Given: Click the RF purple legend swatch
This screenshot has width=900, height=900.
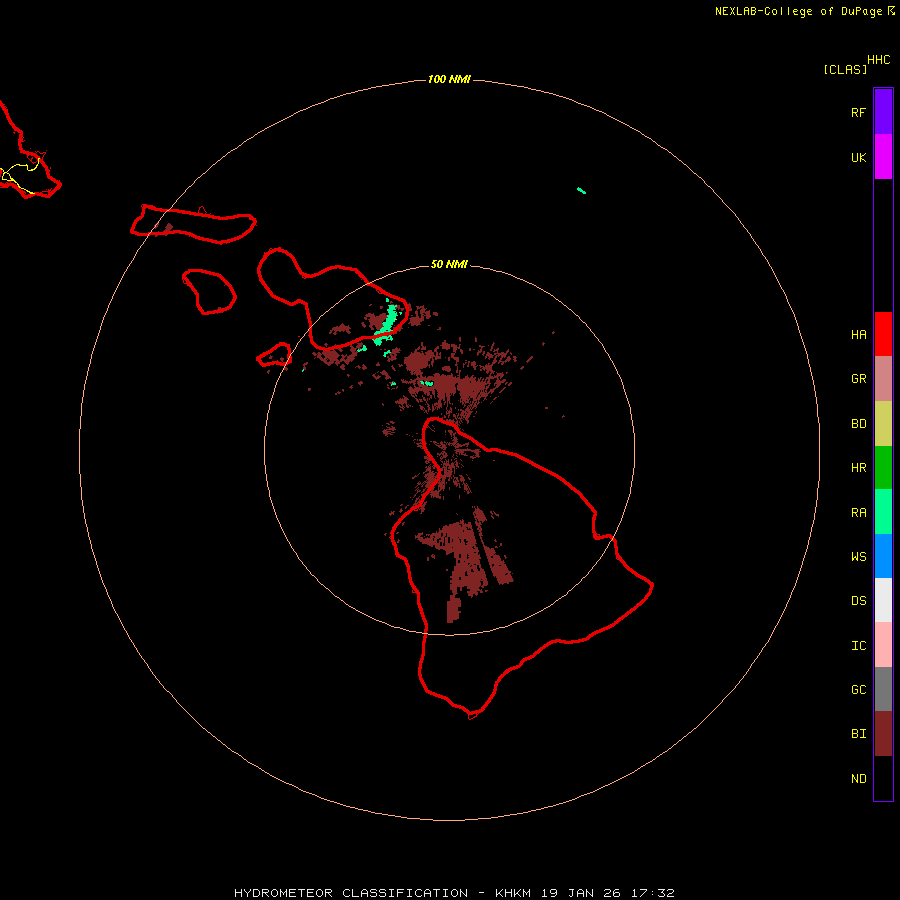Looking at the screenshot, I should pos(883,112).
